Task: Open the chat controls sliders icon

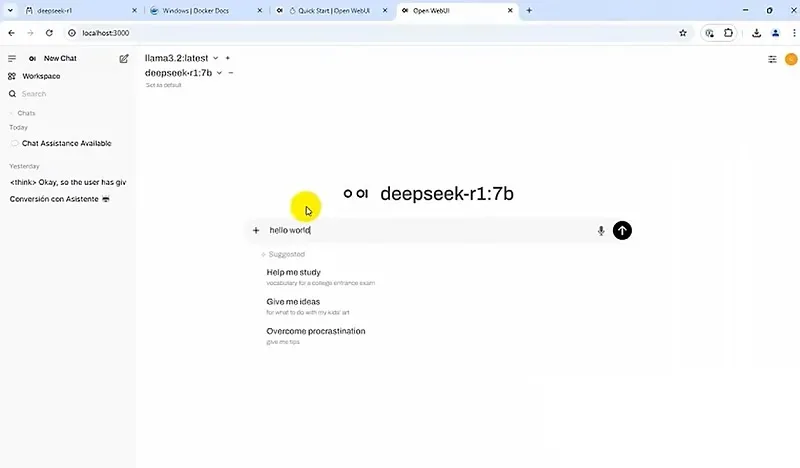Action: [x=772, y=60]
